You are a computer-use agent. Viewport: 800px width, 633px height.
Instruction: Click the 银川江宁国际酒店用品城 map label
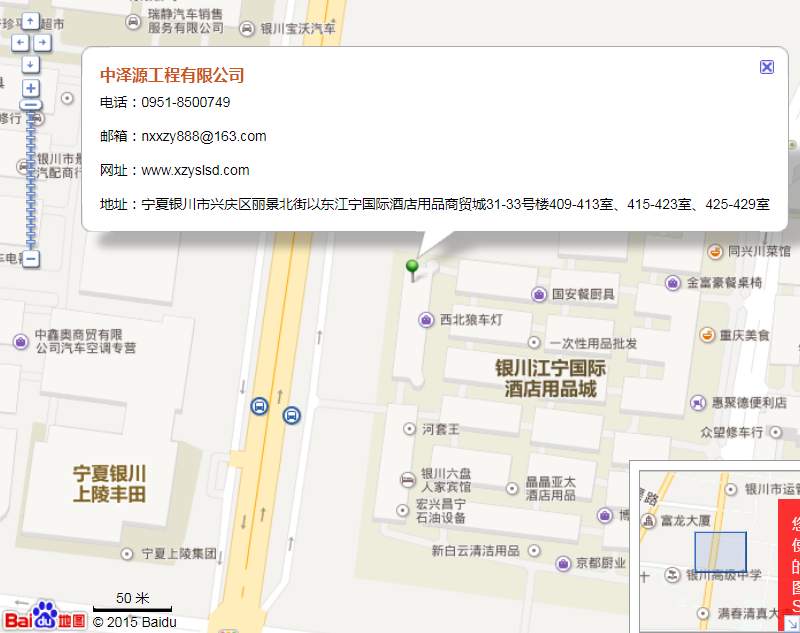point(550,378)
